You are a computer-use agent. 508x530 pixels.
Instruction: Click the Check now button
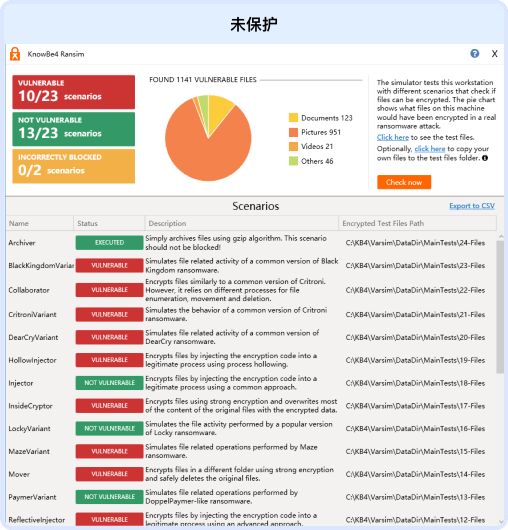404,182
